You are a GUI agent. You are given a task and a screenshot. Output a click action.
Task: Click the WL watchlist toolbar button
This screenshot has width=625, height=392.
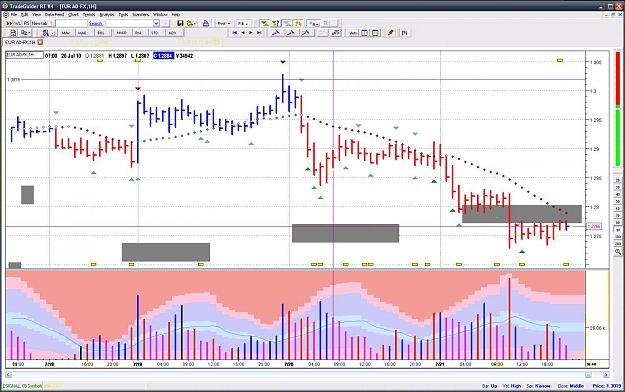pos(18,23)
